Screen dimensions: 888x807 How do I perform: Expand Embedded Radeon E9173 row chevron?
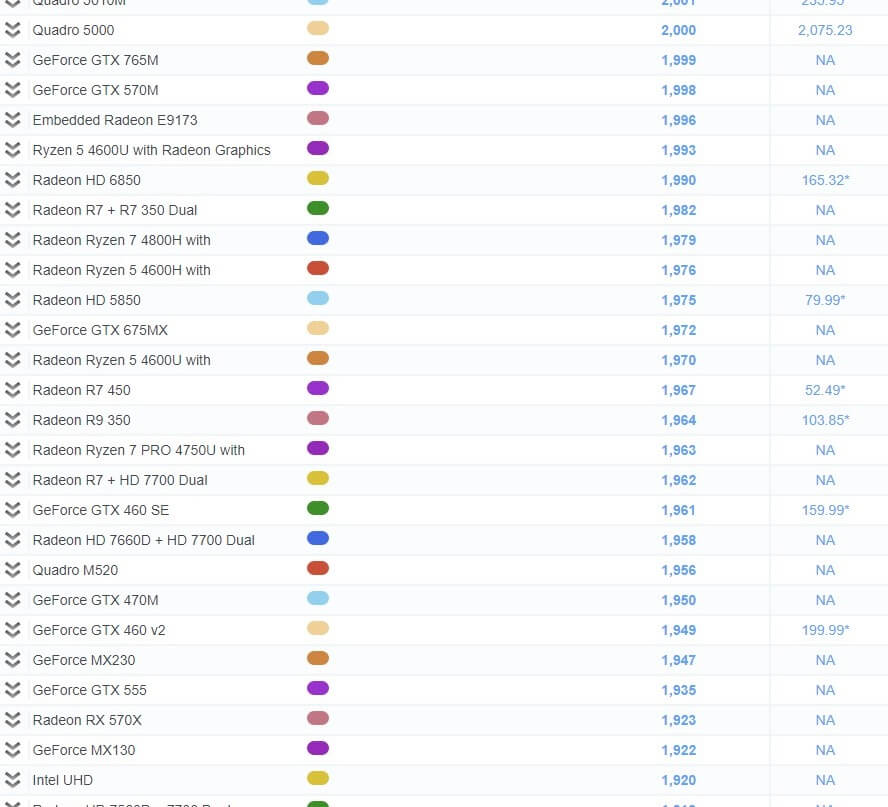[x=12, y=120]
